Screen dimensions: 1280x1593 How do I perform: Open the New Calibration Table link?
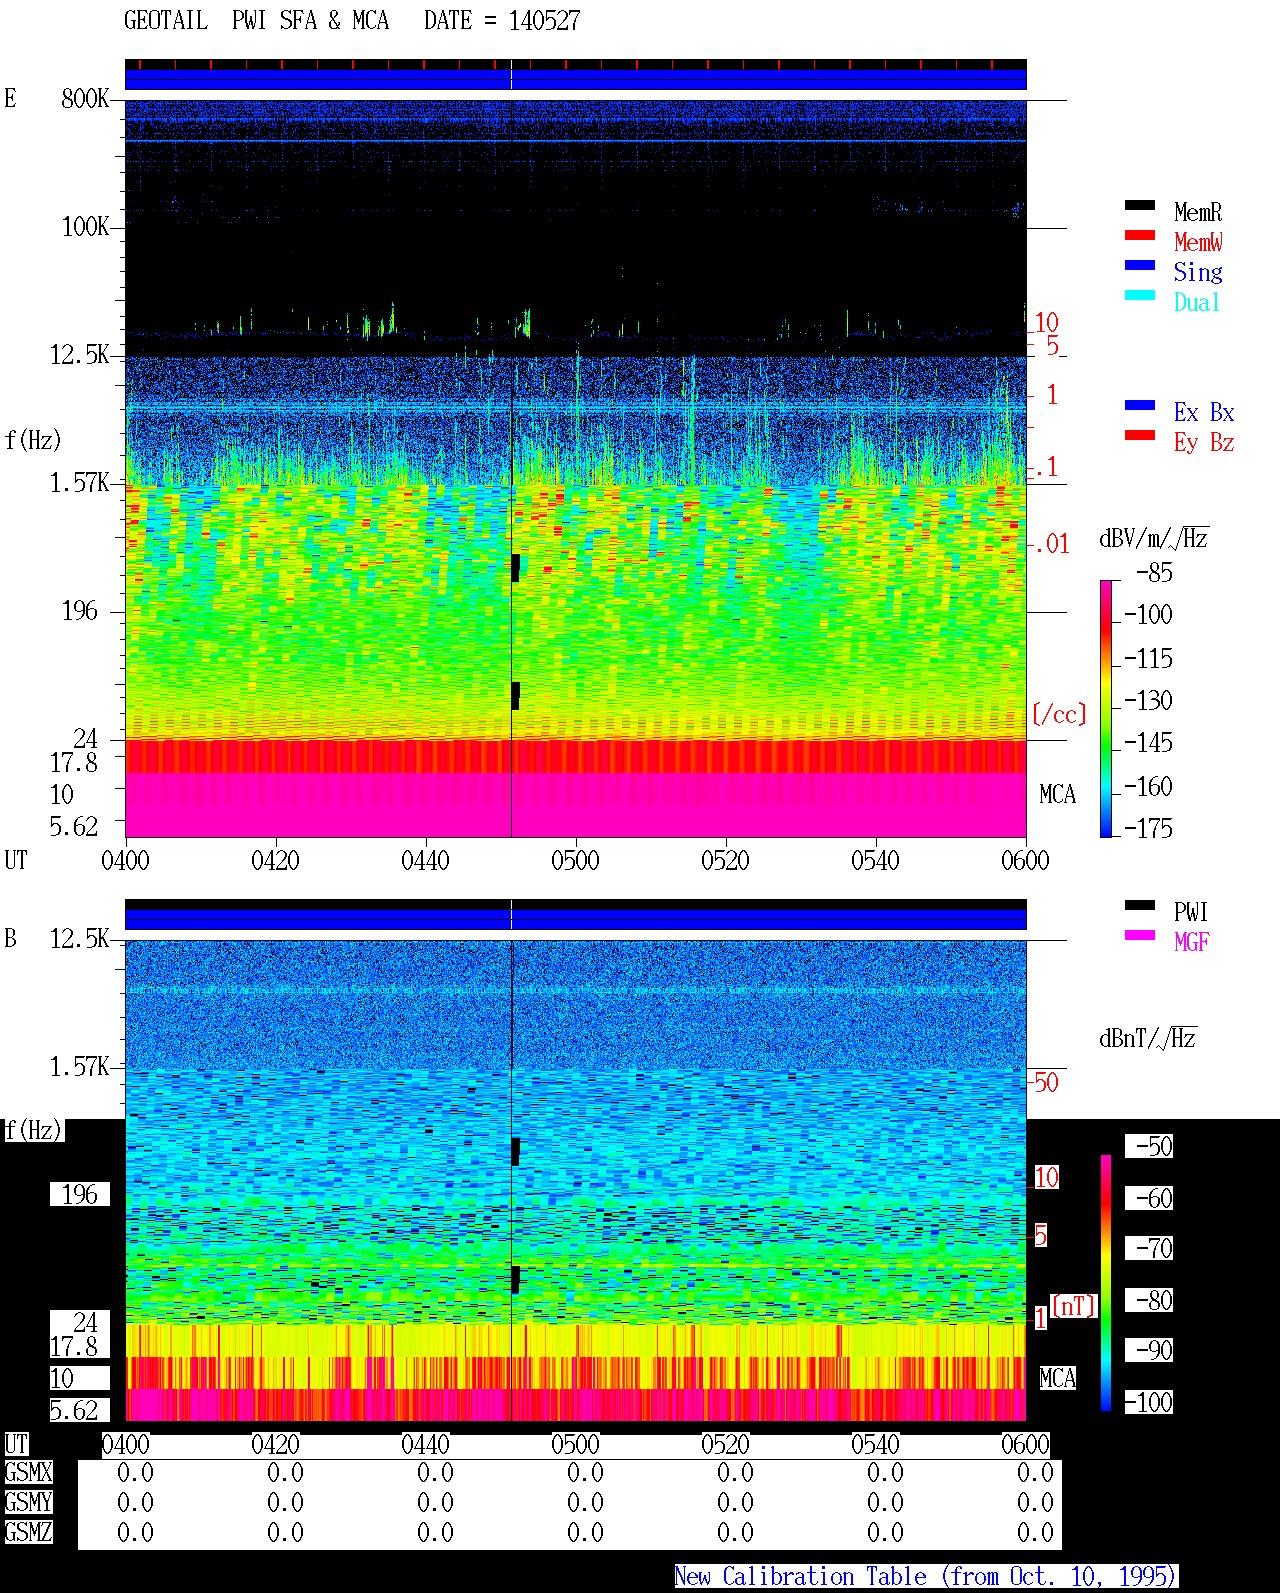tap(926, 1576)
